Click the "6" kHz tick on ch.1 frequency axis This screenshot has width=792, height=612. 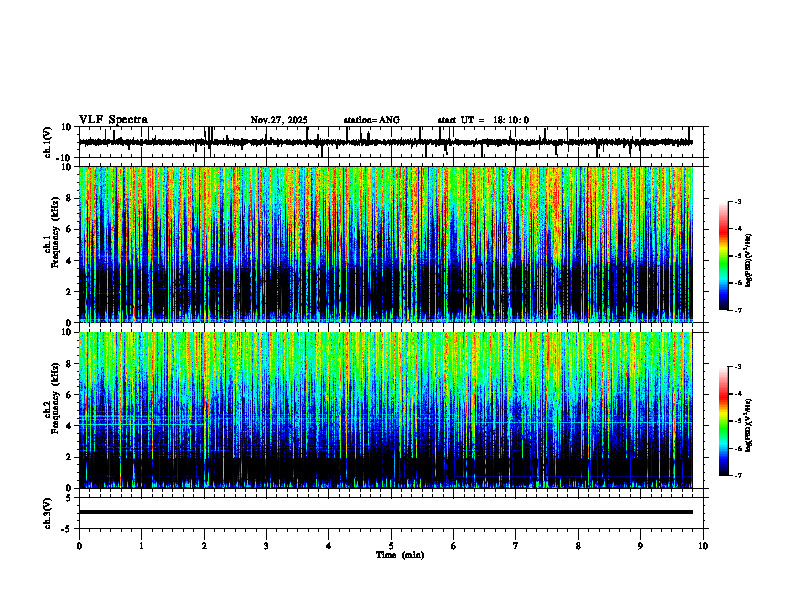point(70,230)
